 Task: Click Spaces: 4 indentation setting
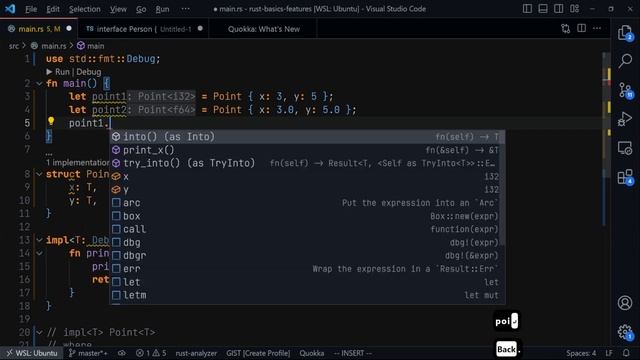[580, 353]
